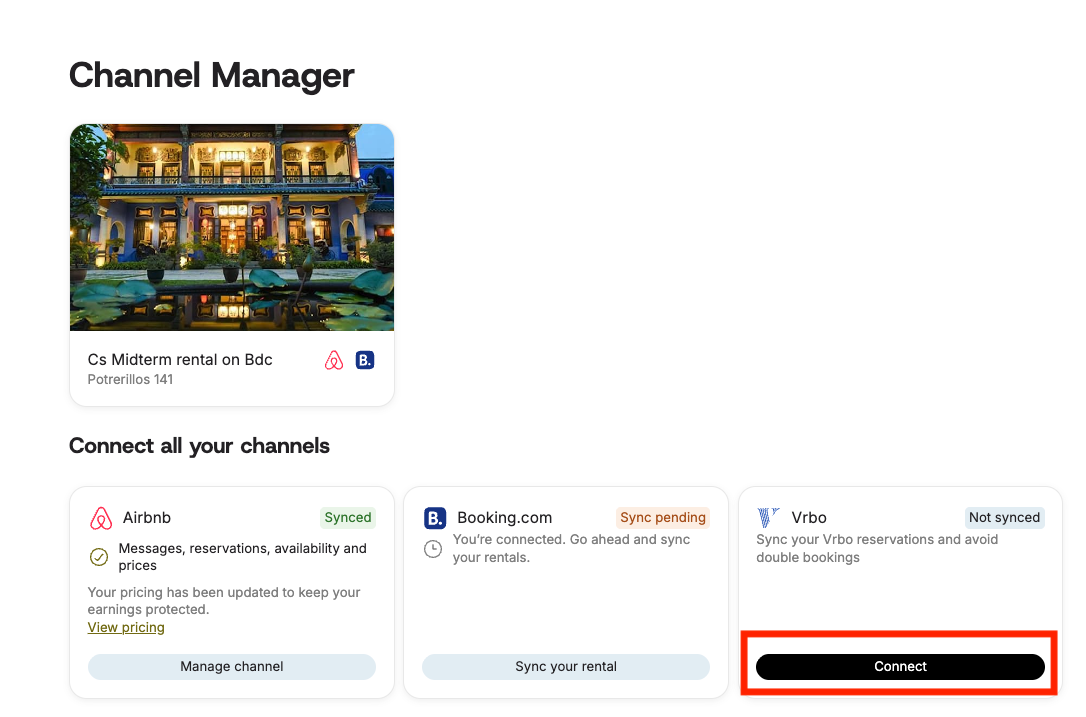Click the Not synced status badge
This screenshot has width=1086, height=717.
coord(1004,518)
